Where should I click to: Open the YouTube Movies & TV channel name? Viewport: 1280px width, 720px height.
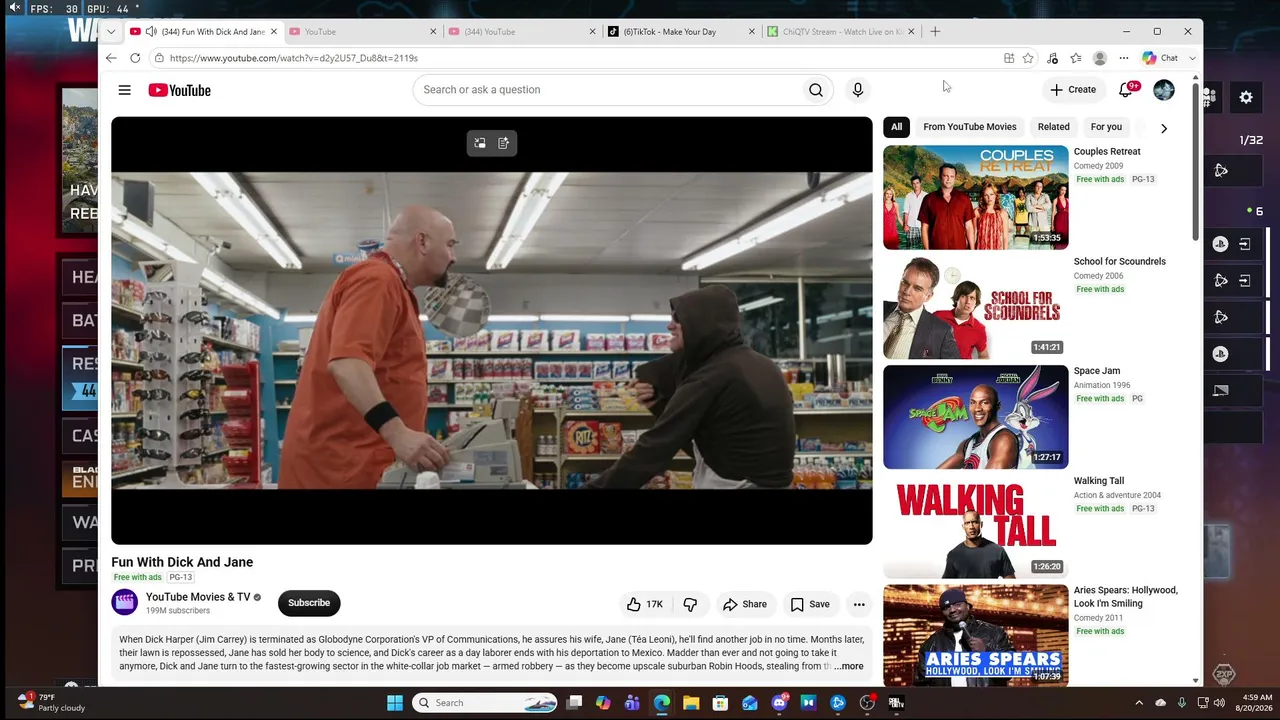tap(198, 597)
